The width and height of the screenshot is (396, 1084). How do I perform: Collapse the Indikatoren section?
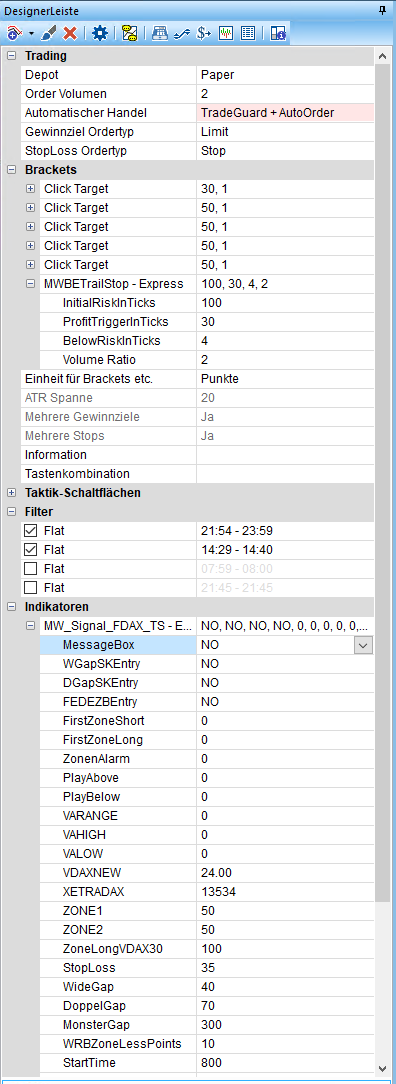[11, 607]
